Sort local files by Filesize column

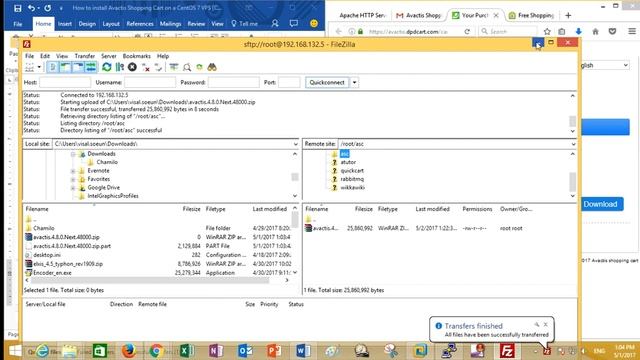coord(191,209)
